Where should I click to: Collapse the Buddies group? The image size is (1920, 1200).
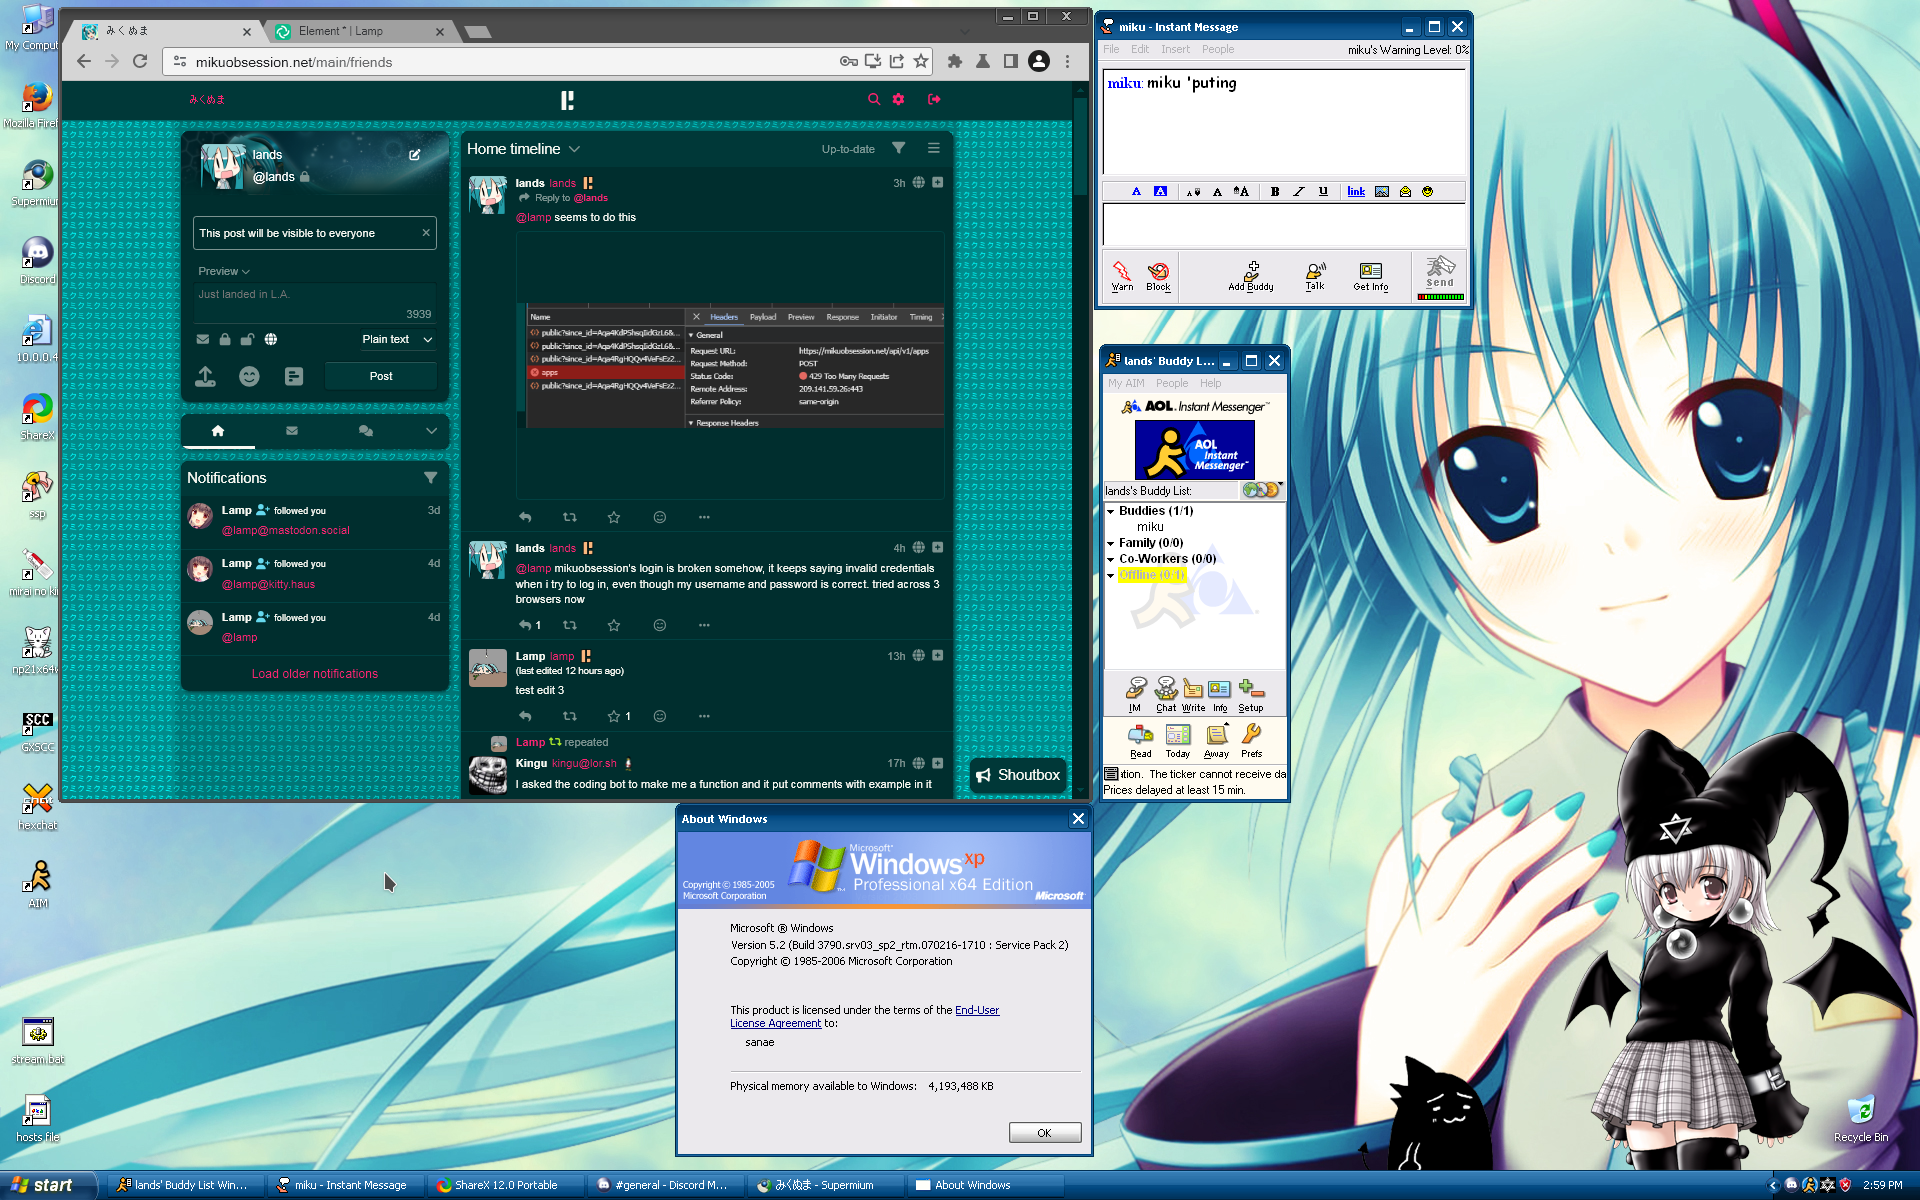coord(1110,511)
